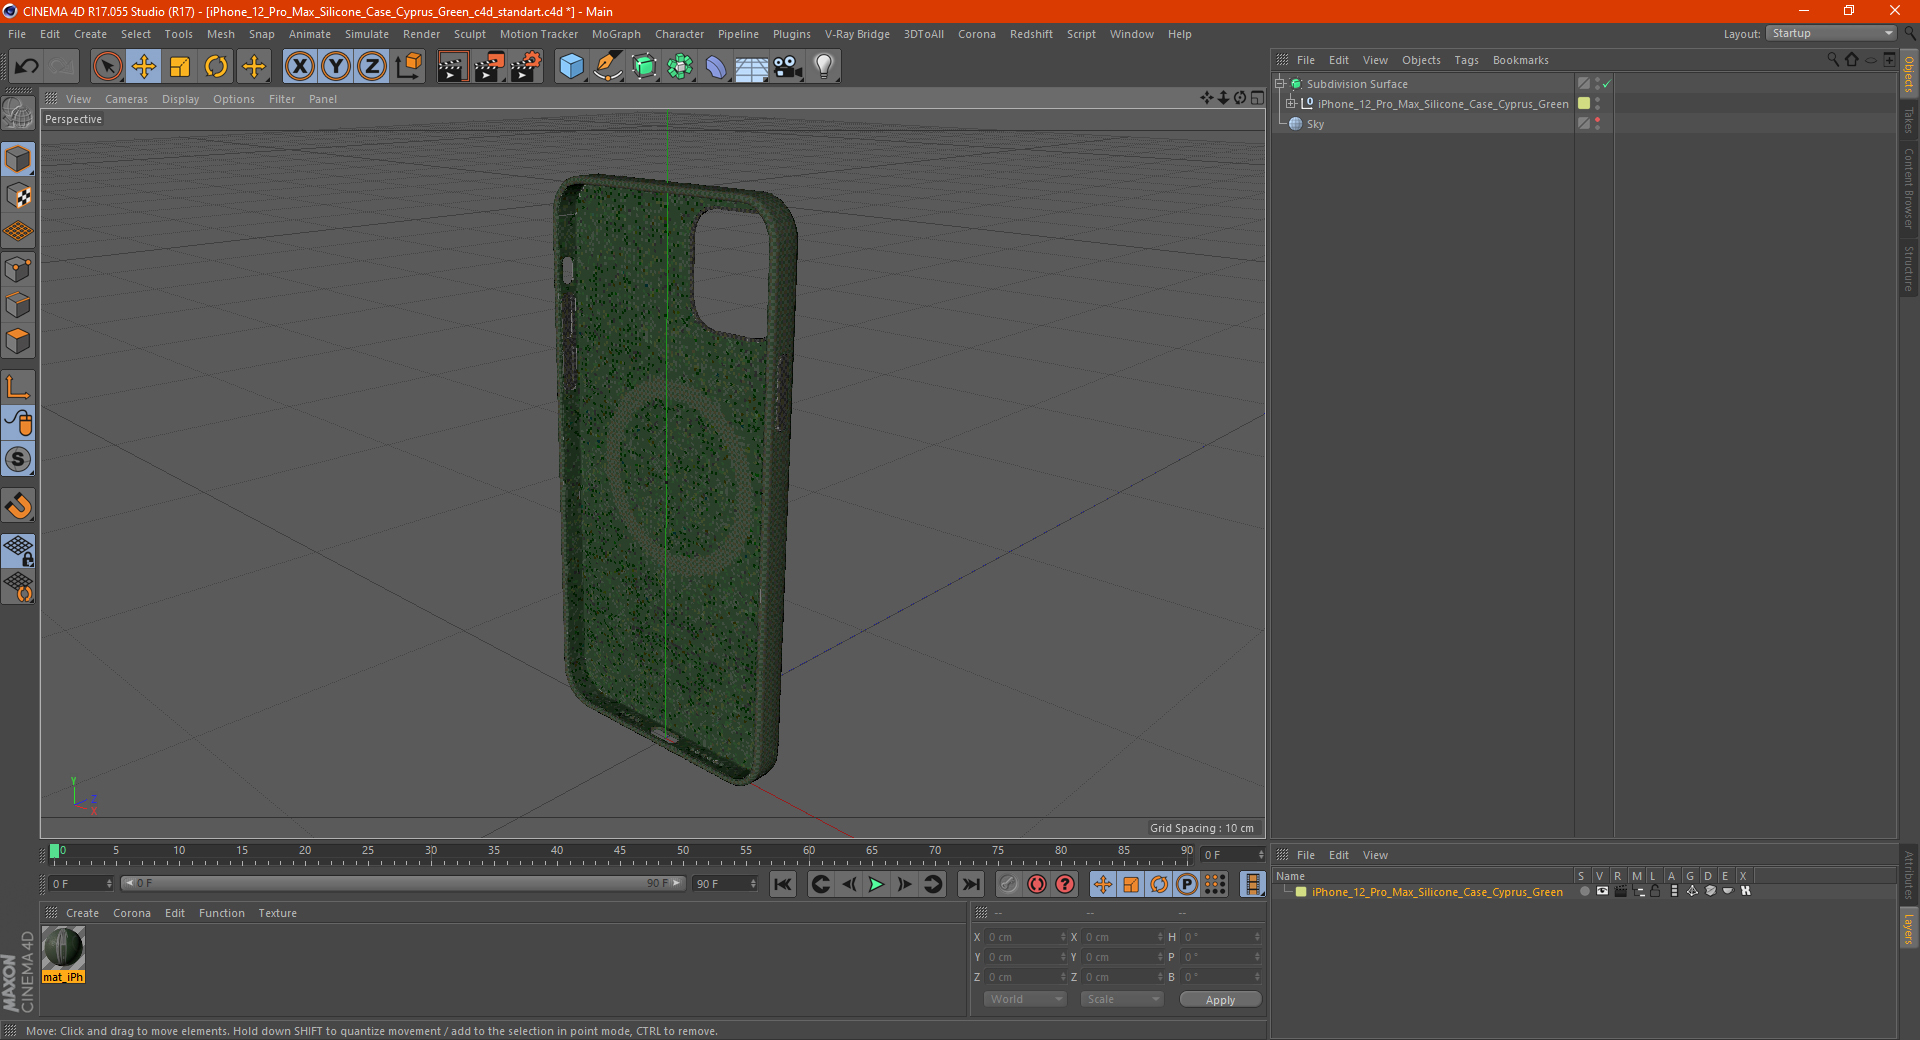Open Edit Render Settings icon
Viewport: 1920px width, 1040px height.
coord(526,67)
